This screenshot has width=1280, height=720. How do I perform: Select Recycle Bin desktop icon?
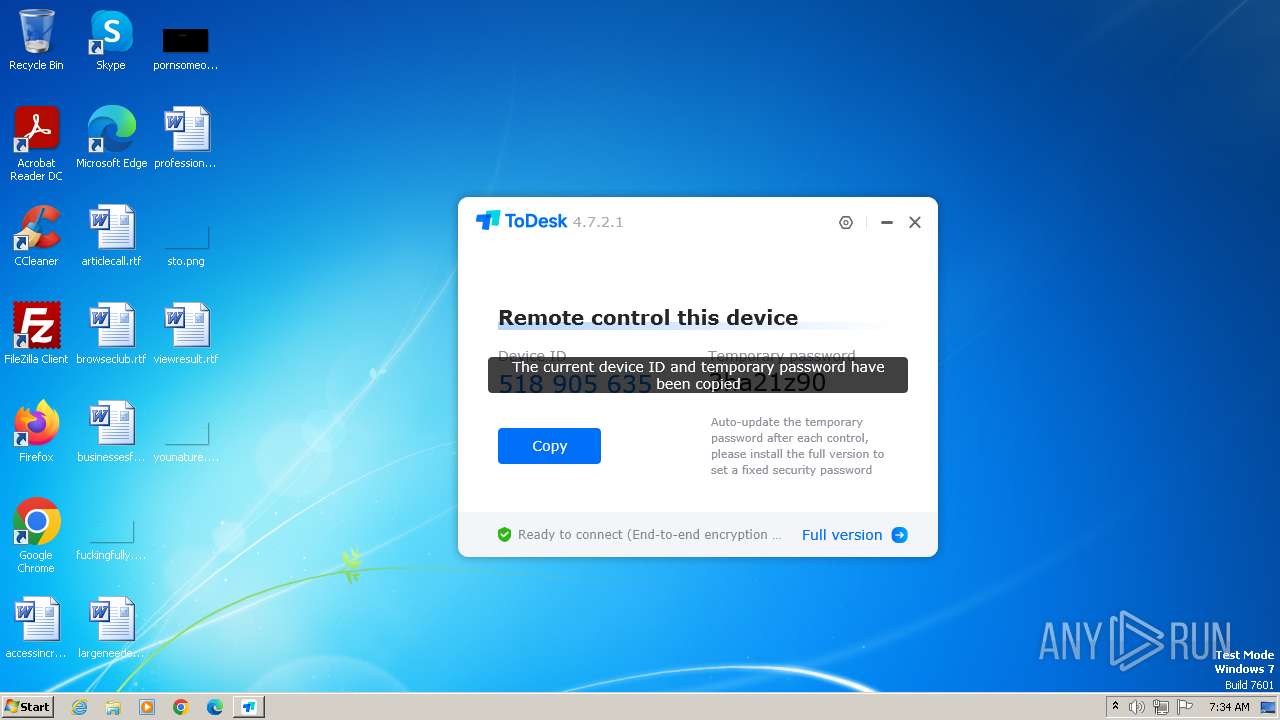point(36,40)
